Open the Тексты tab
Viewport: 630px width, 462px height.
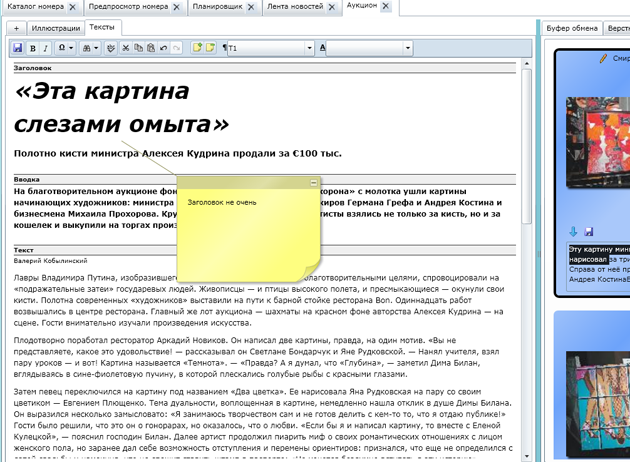[102, 27]
